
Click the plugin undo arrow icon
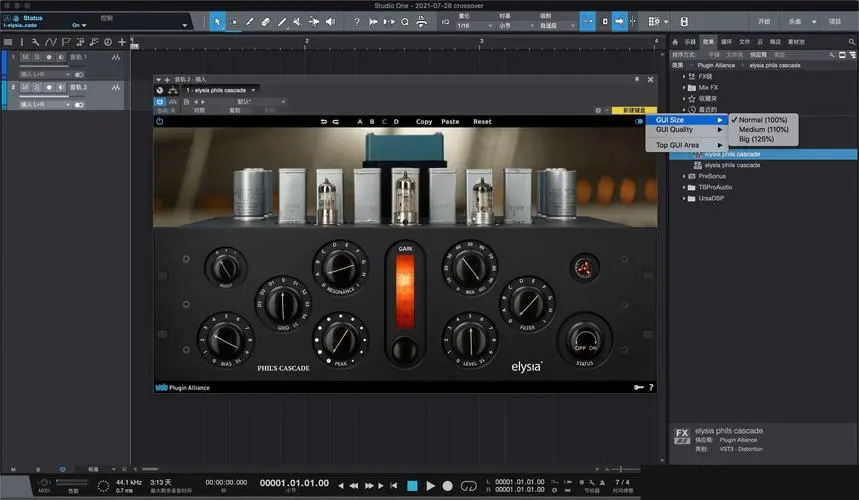pos(324,122)
